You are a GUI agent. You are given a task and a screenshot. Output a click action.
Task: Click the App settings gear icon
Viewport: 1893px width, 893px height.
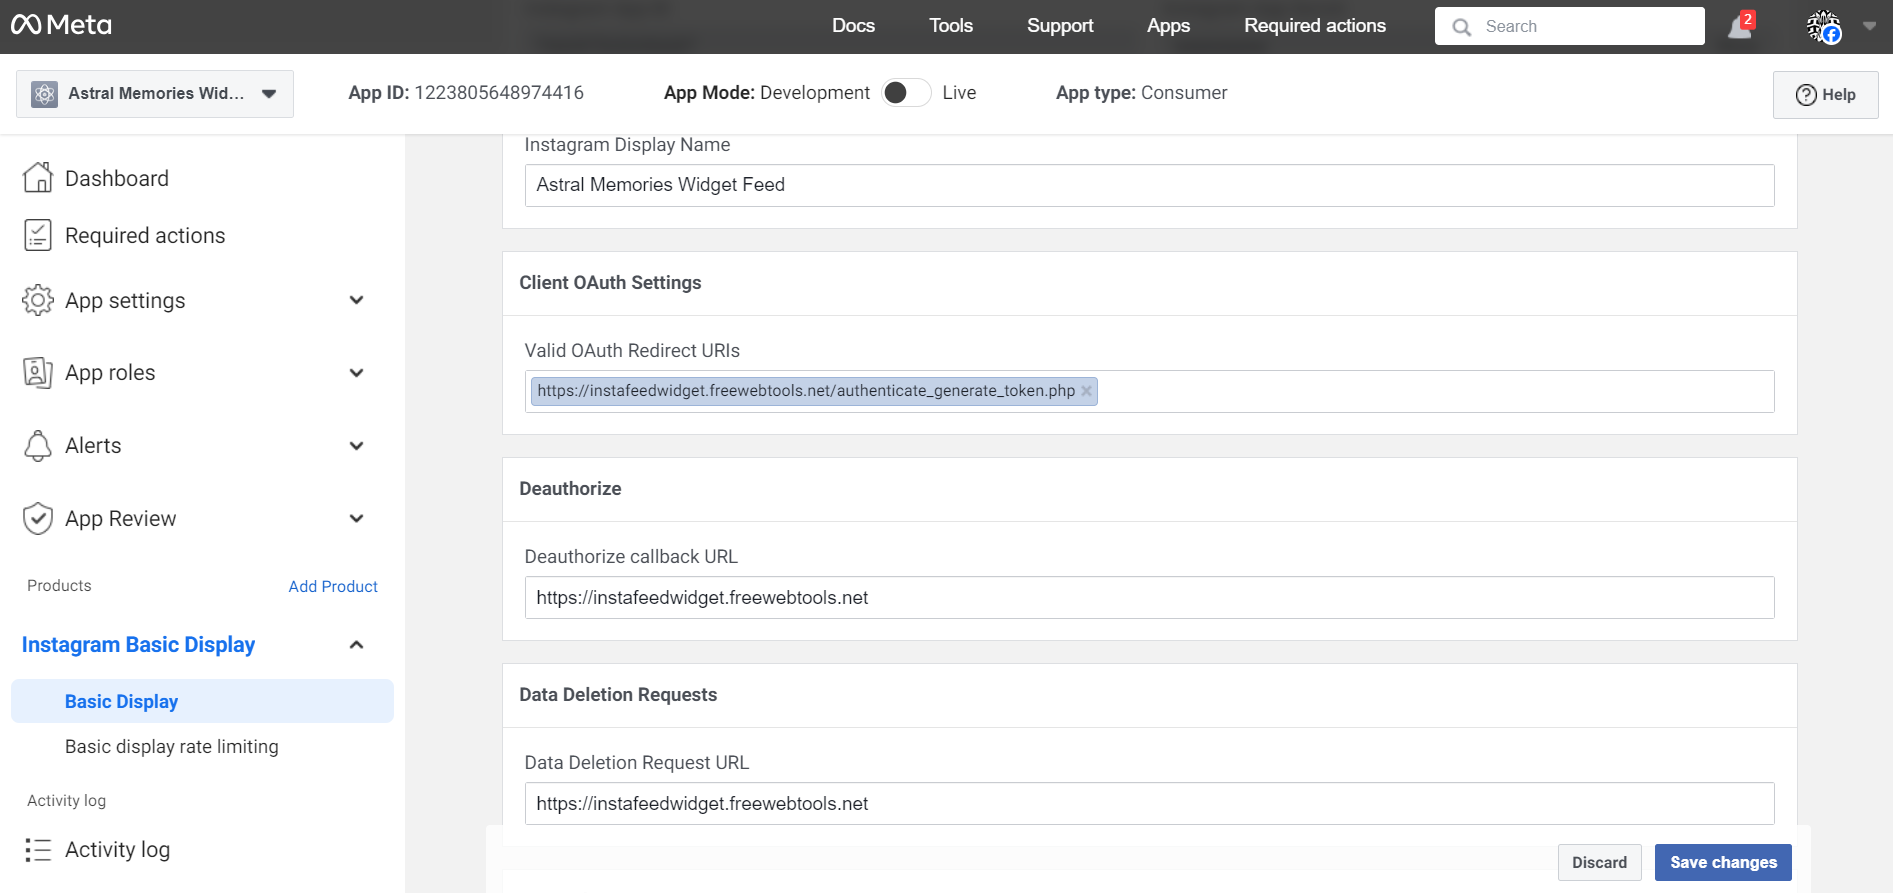click(38, 300)
